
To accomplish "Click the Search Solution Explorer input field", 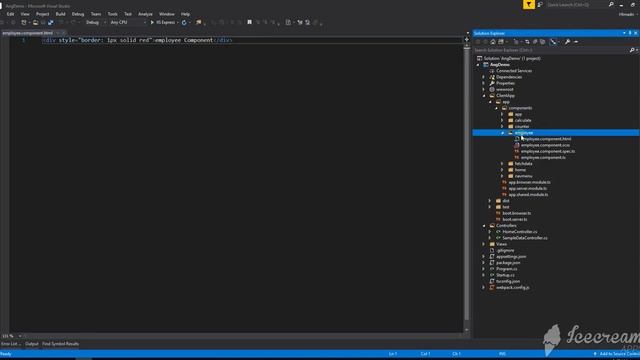I will pyautogui.click(x=551, y=50).
